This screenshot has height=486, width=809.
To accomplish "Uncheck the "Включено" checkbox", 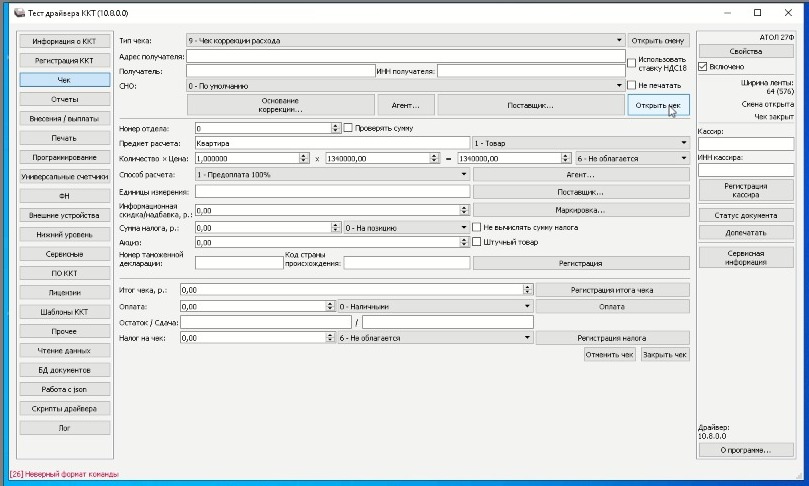I will click(703, 67).
